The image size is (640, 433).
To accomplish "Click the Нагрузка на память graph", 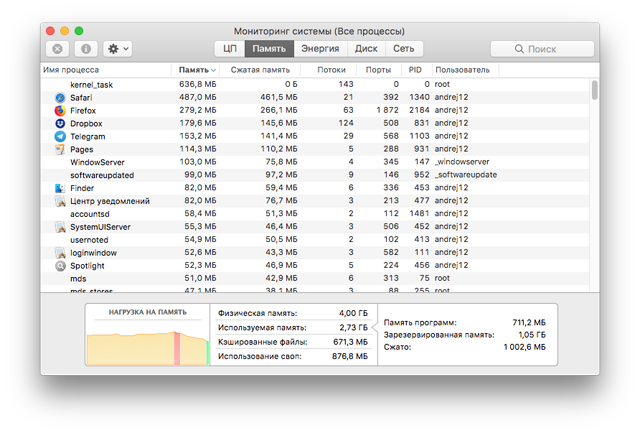I will point(148,340).
